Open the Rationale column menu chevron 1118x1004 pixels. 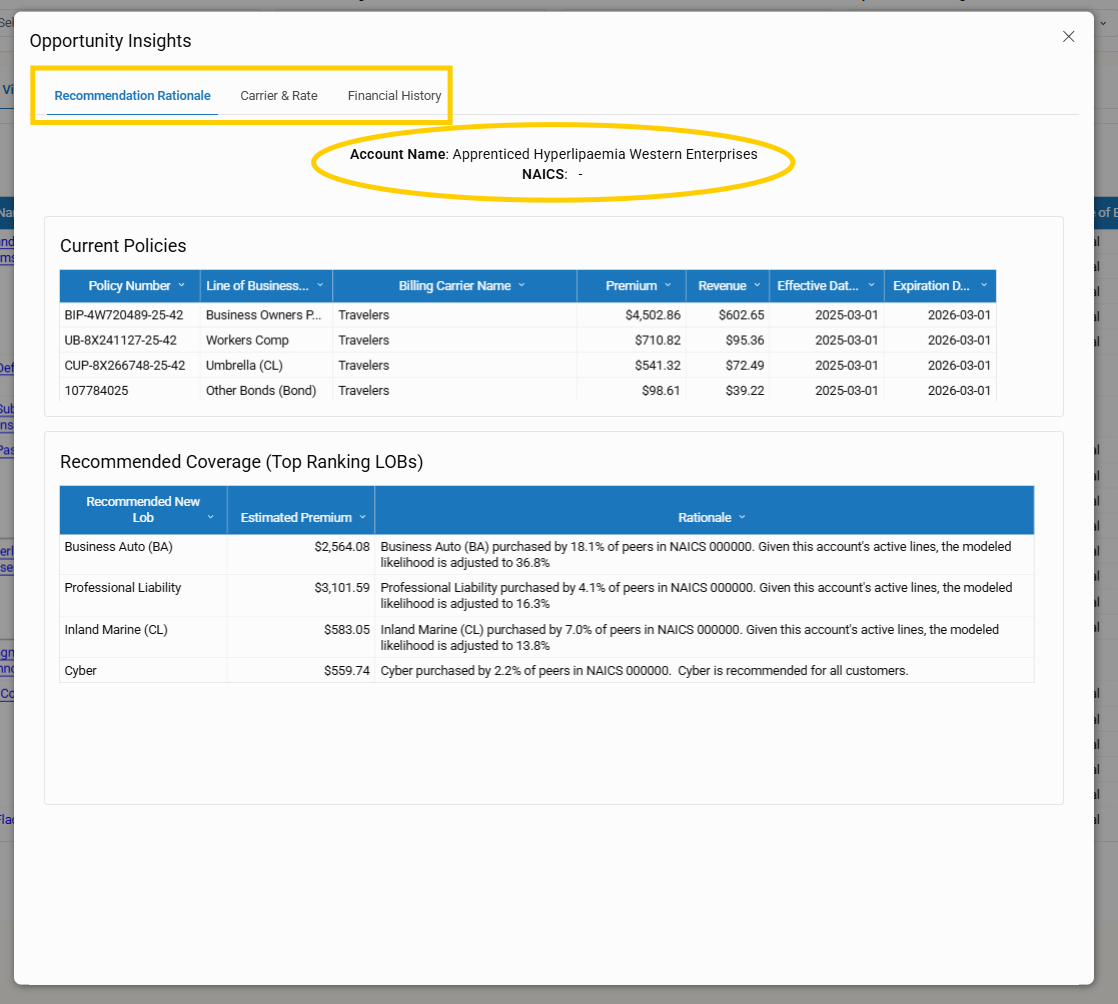coord(741,517)
